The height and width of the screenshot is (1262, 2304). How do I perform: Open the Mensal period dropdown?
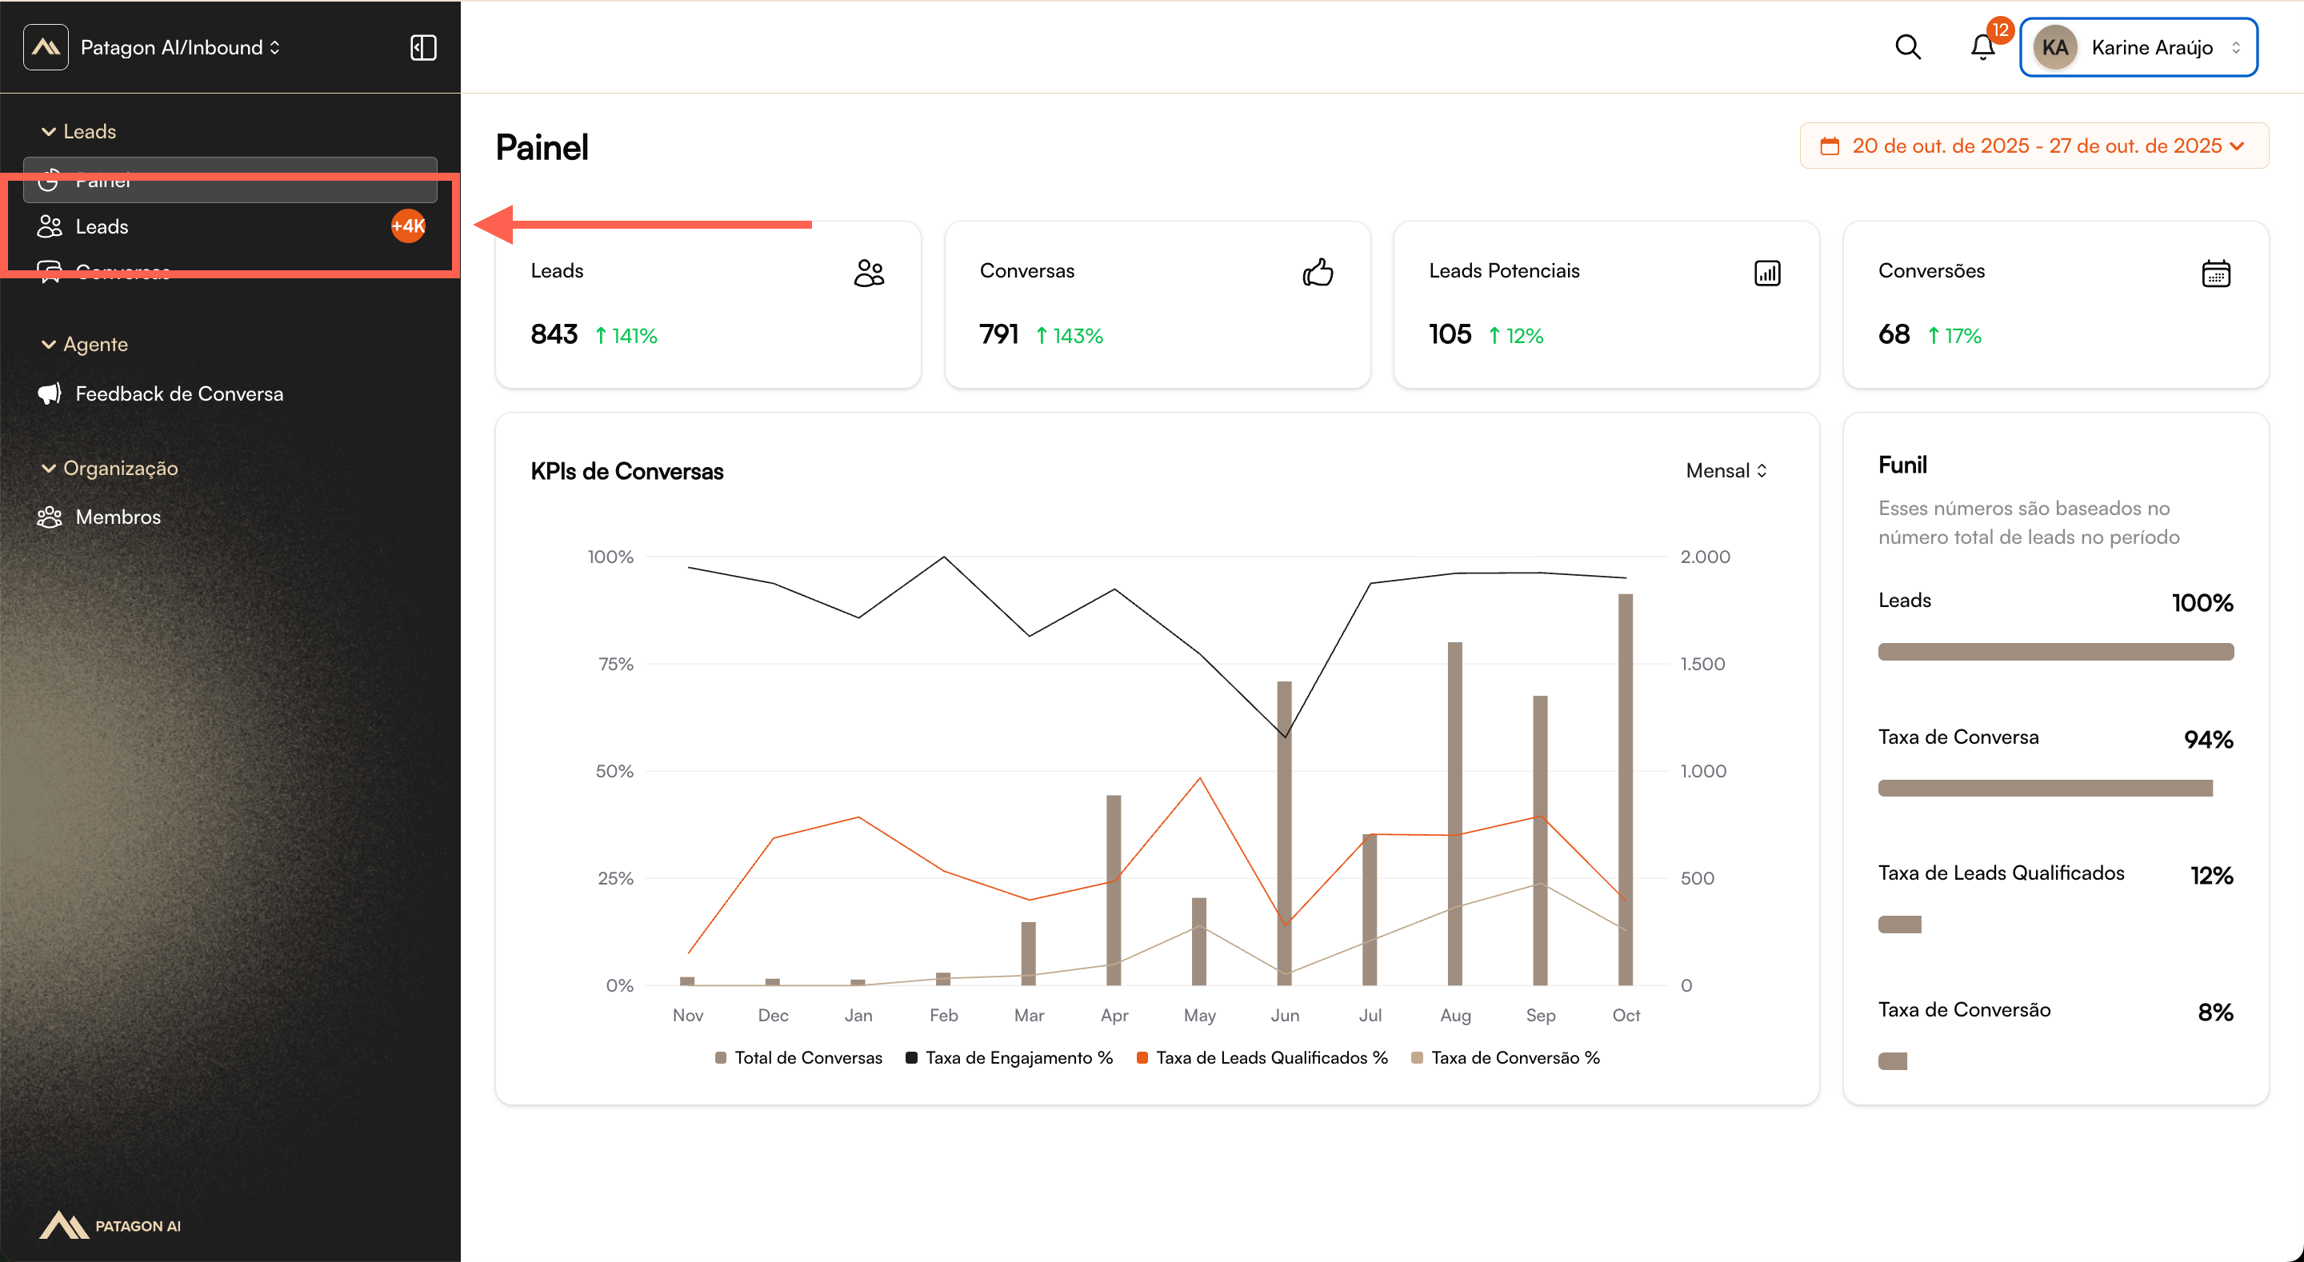tap(1726, 471)
